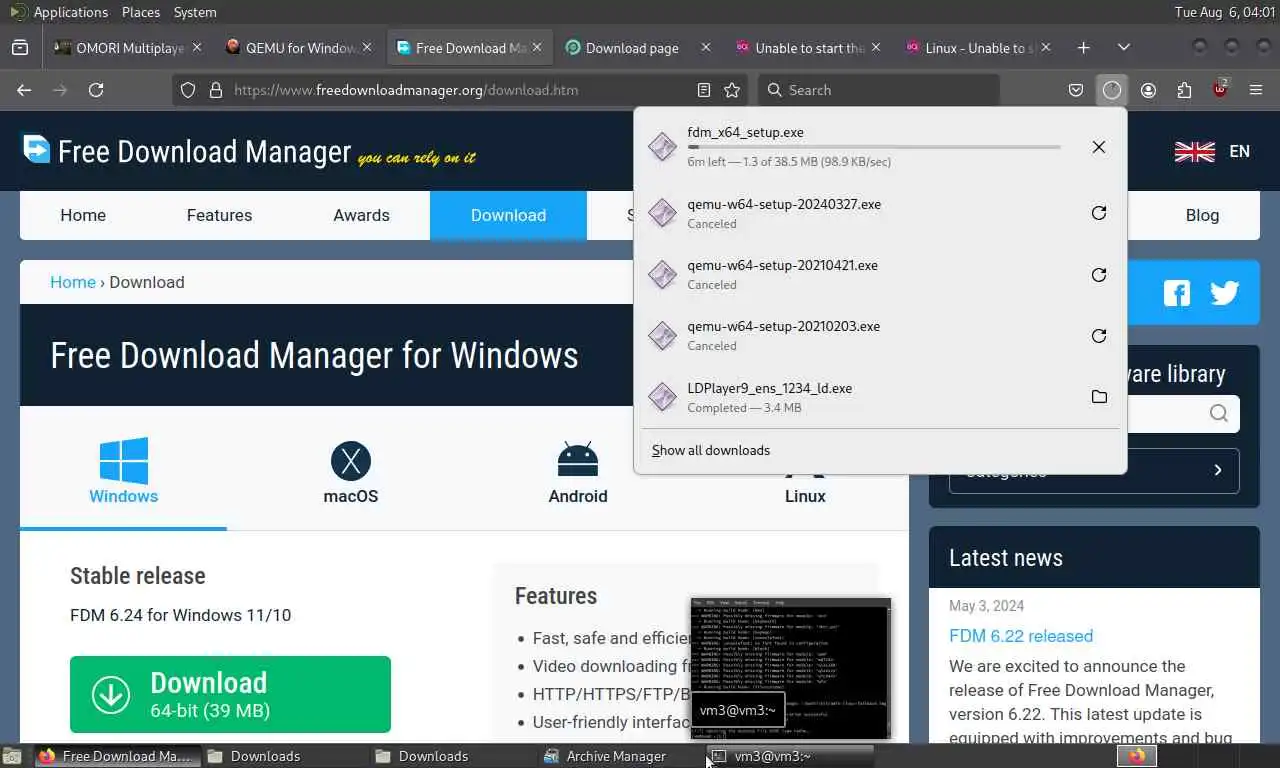Reload the current page
This screenshot has width=1280, height=768.
(x=96, y=90)
